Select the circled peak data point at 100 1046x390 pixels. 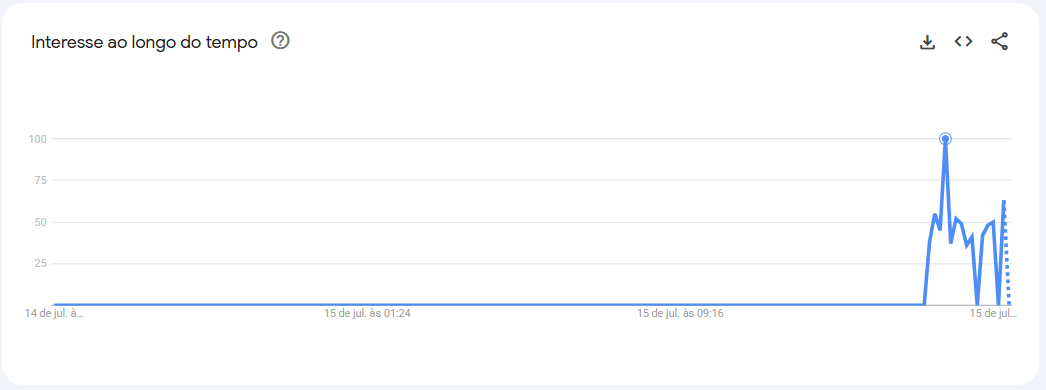[x=945, y=139]
